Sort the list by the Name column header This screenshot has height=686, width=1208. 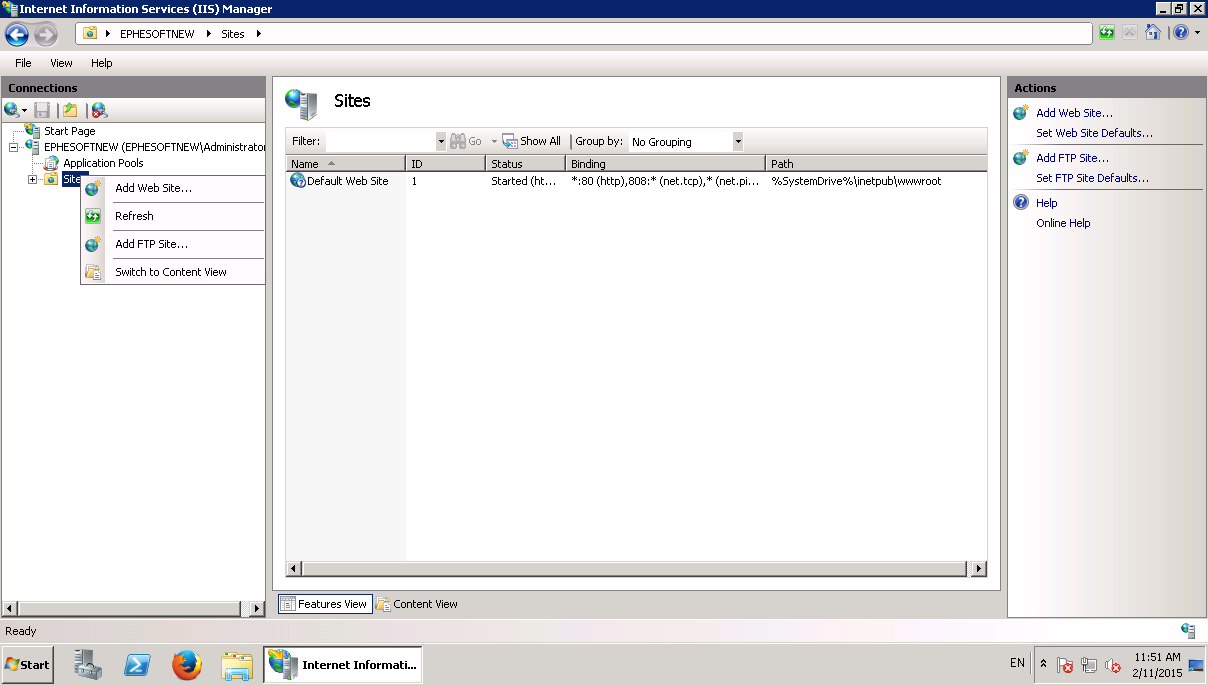pos(346,164)
